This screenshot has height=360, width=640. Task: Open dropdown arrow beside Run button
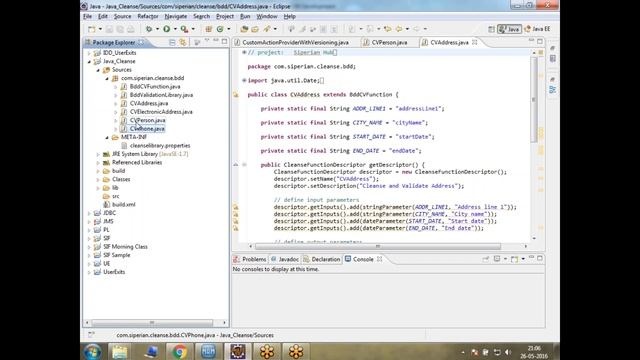pyautogui.click(x=175, y=29)
